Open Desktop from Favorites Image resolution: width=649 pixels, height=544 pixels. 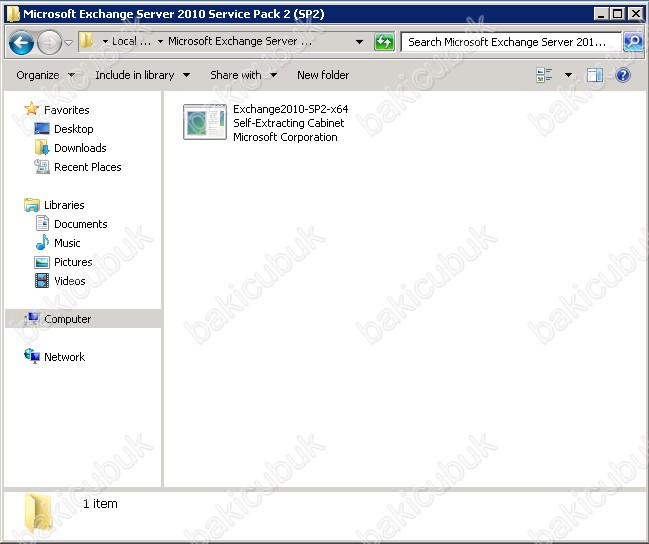pos(74,129)
